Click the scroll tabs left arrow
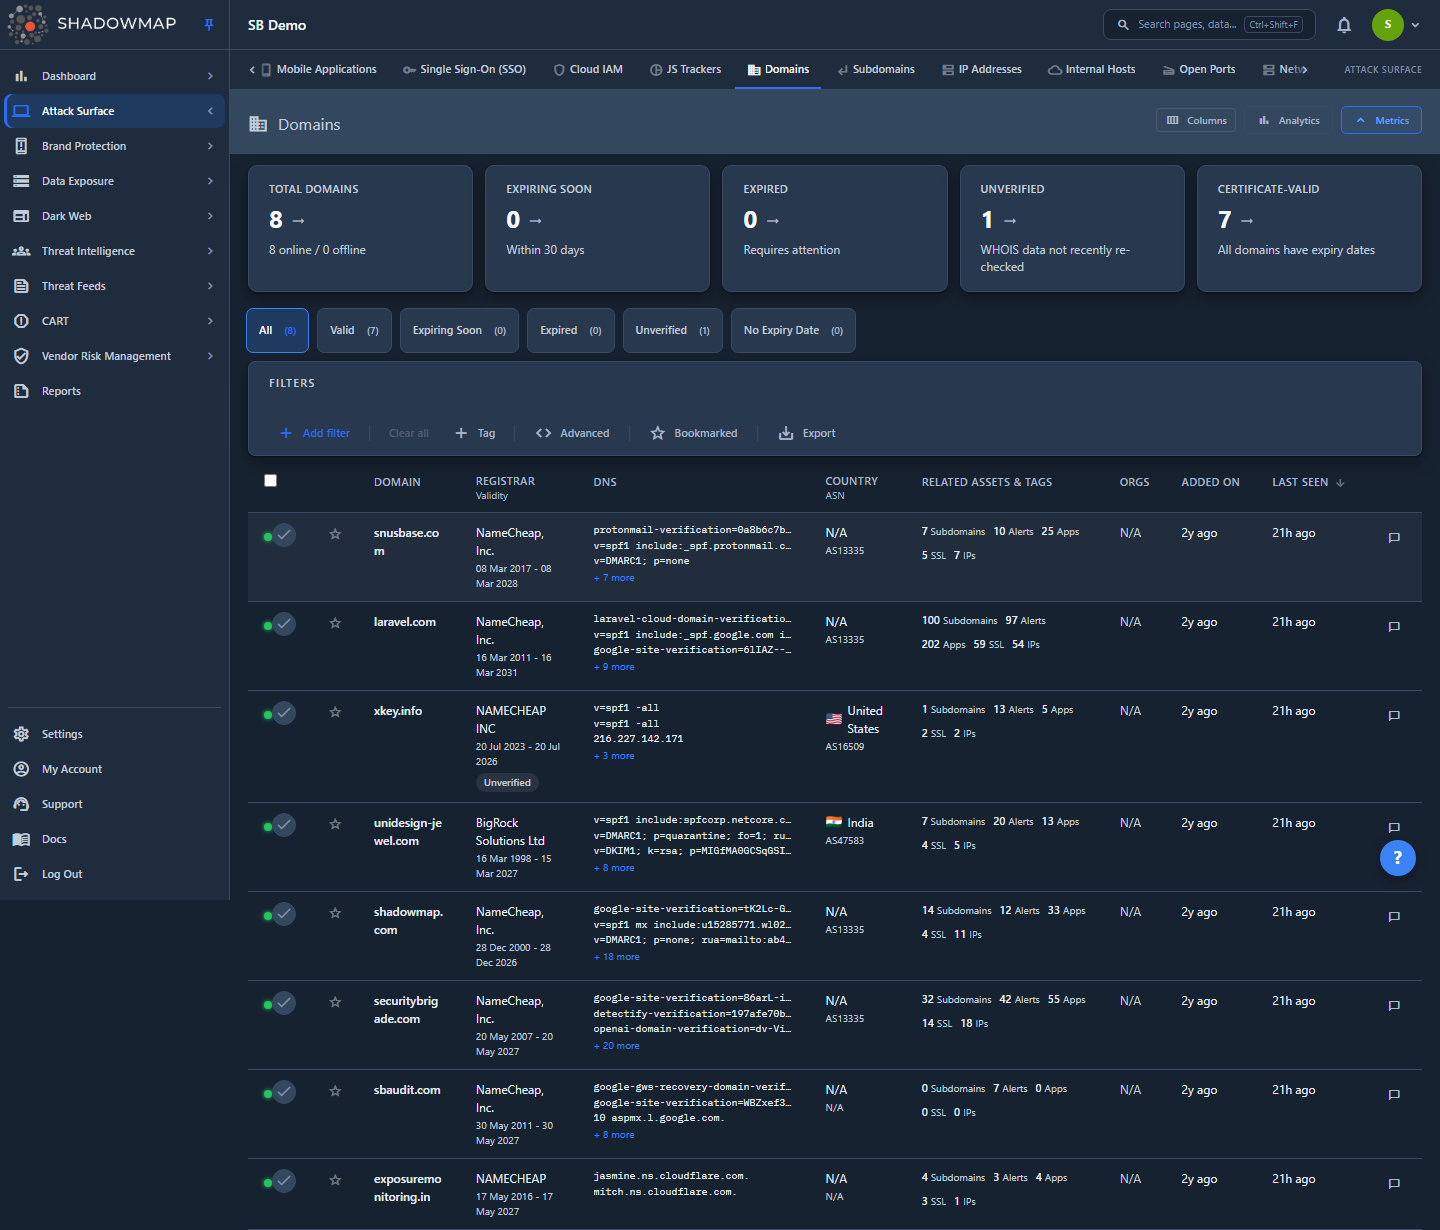Viewport: 1440px width, 1230px height. [252, 69]
